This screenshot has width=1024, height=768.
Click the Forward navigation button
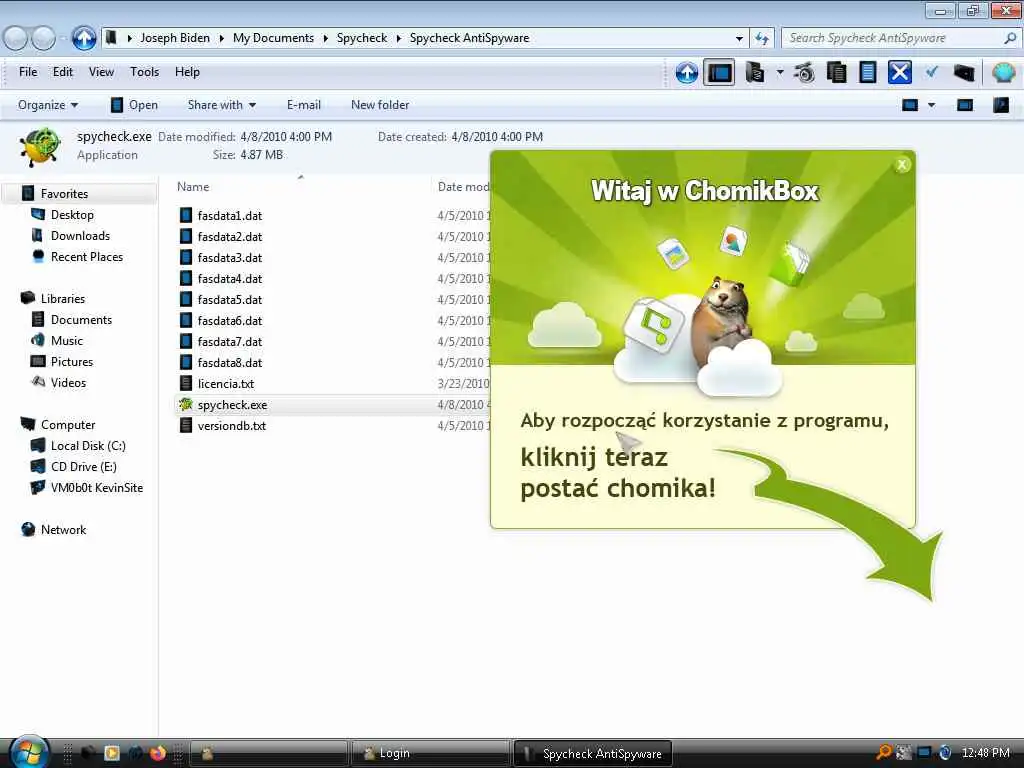(x=44, y=39)
